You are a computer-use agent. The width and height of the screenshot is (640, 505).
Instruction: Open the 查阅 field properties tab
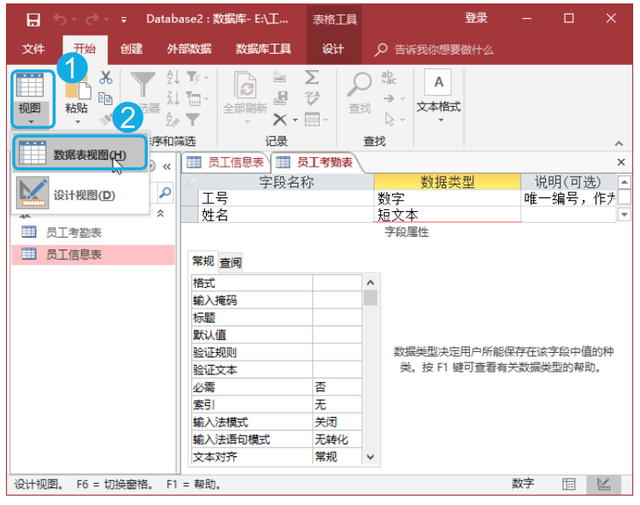[x=231, y=263]
